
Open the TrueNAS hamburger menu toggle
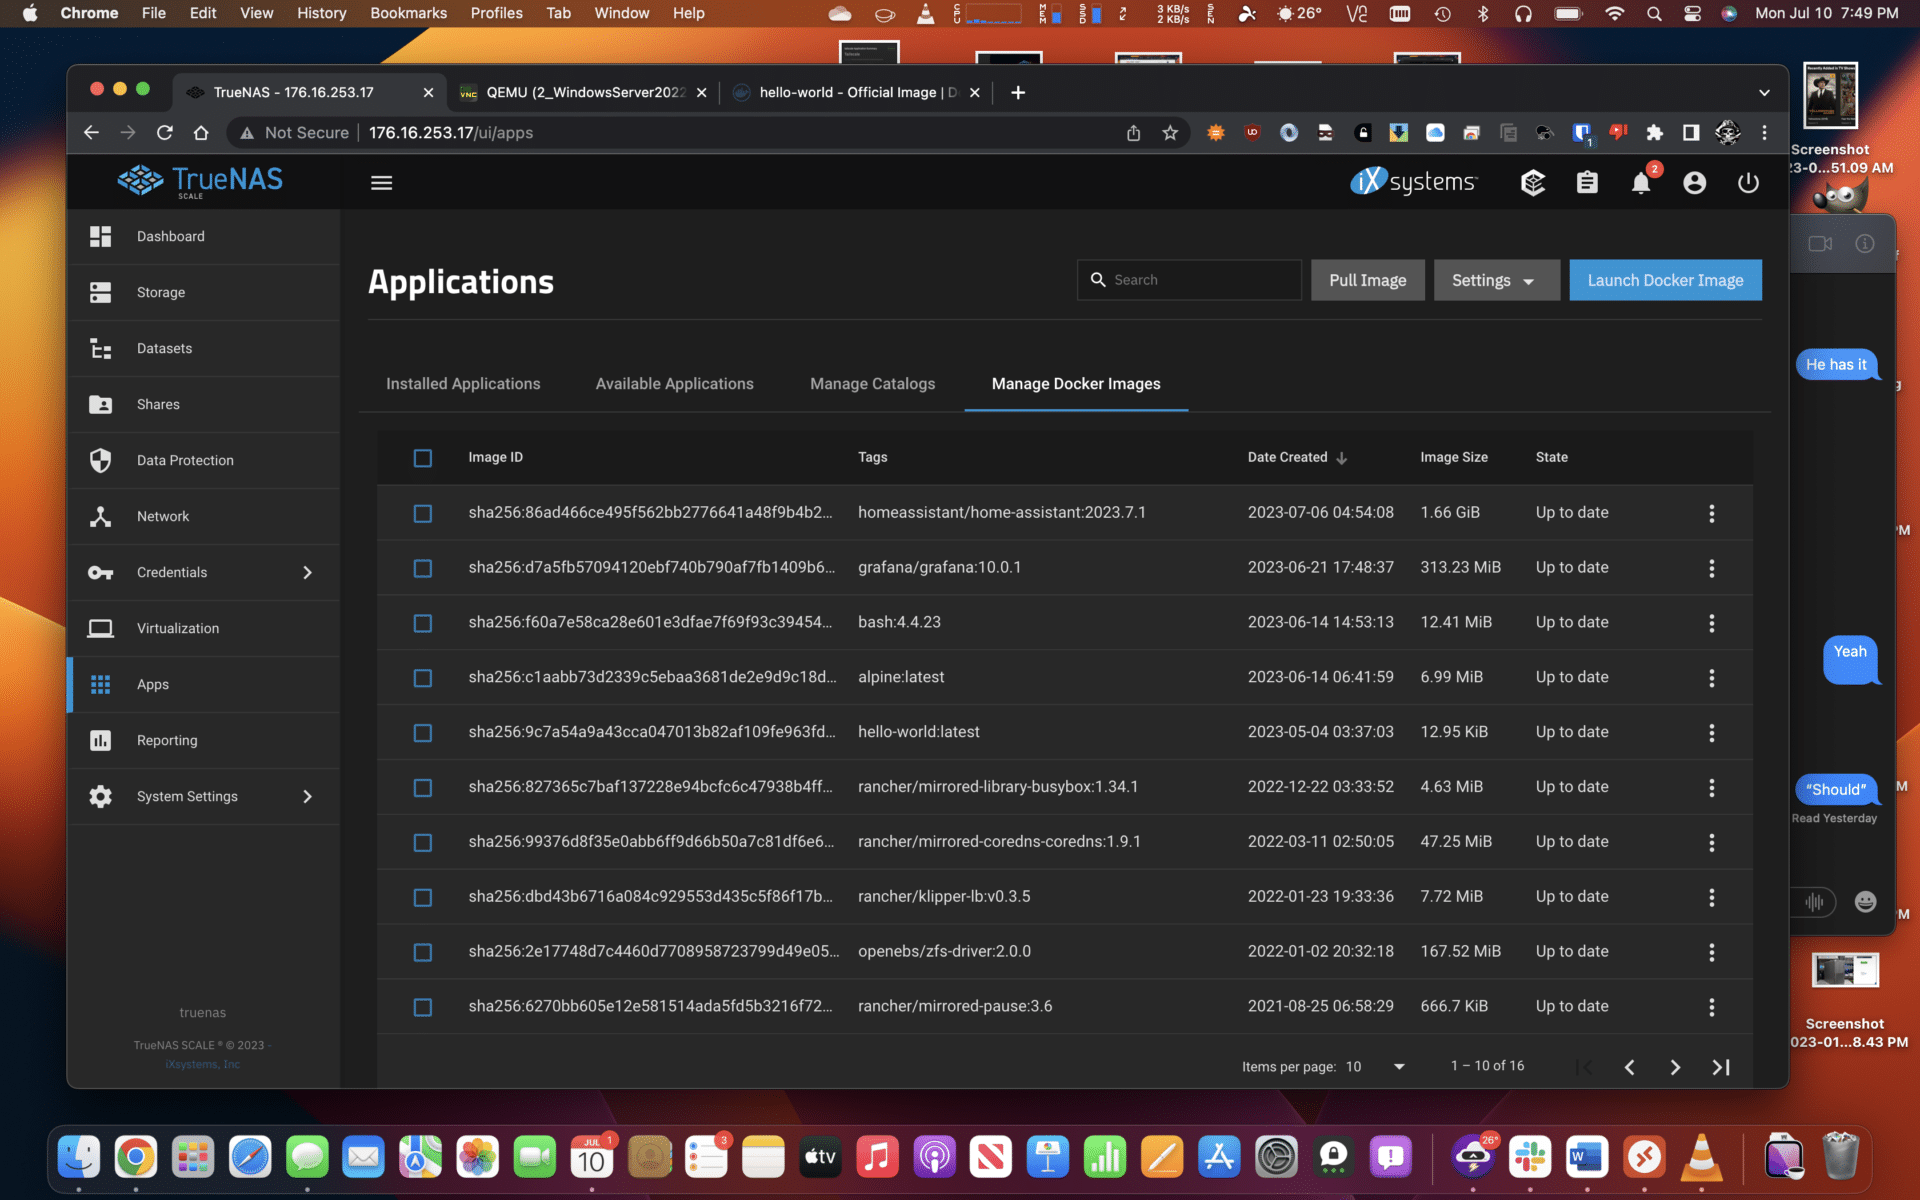[381, 183]
